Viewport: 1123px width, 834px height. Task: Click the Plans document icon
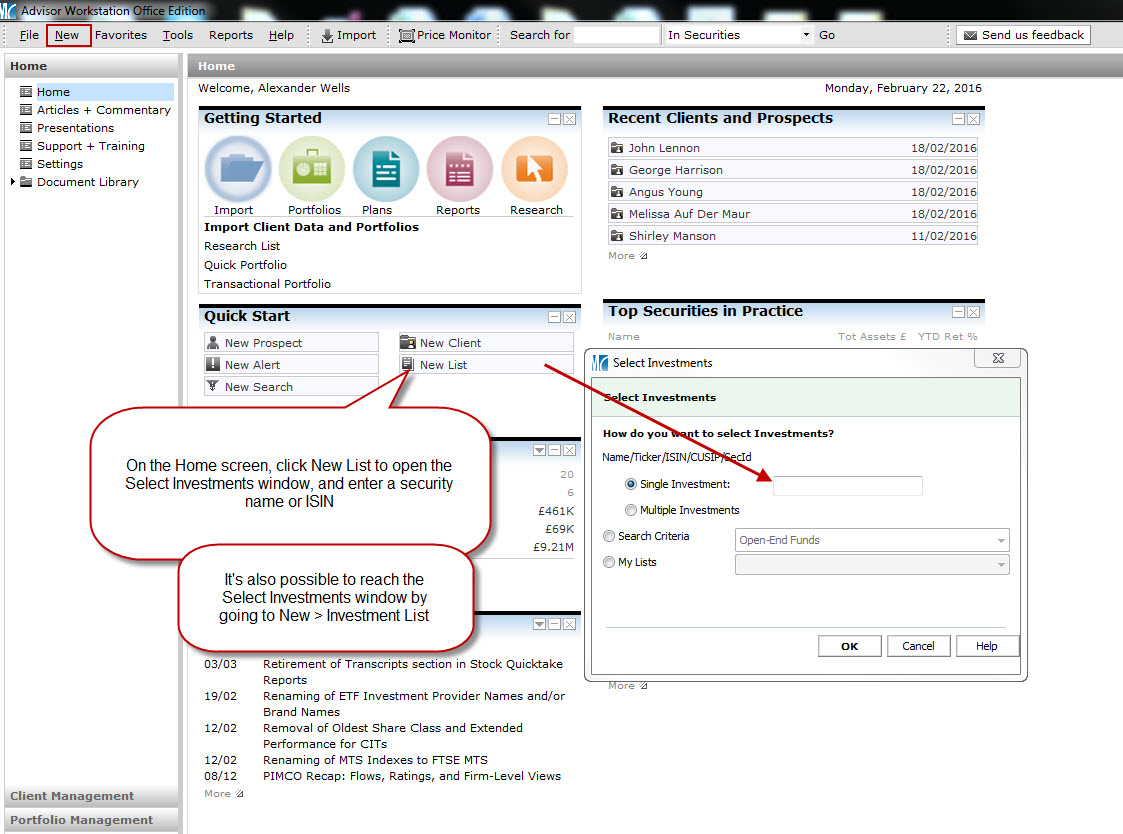[x=385, y=170]
